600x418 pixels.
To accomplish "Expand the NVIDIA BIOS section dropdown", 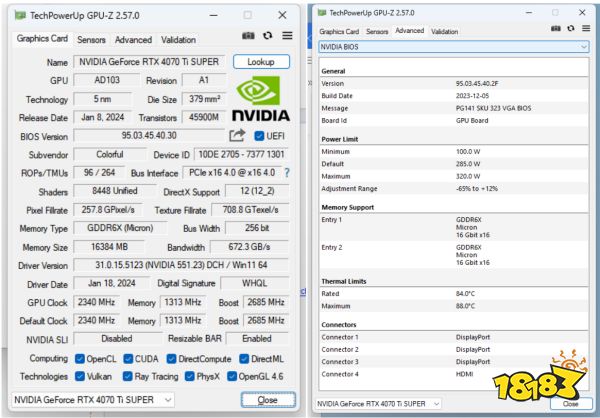I will pyautogui.click(x=454, y=47).
